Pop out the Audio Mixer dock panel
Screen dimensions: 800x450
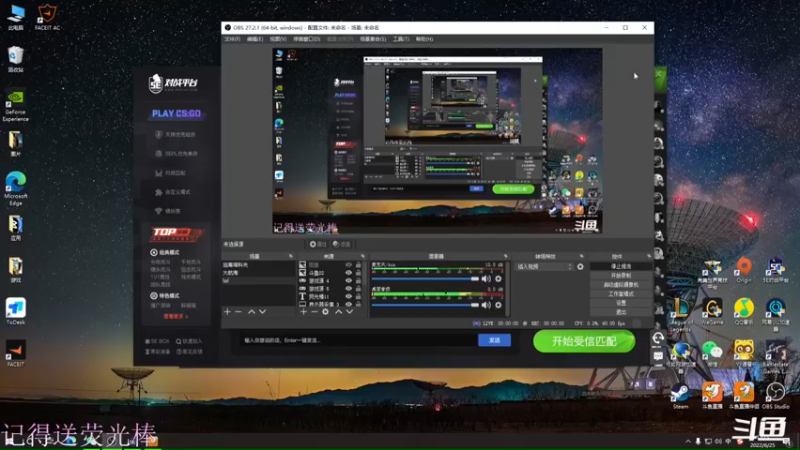(x=506, y=256)
